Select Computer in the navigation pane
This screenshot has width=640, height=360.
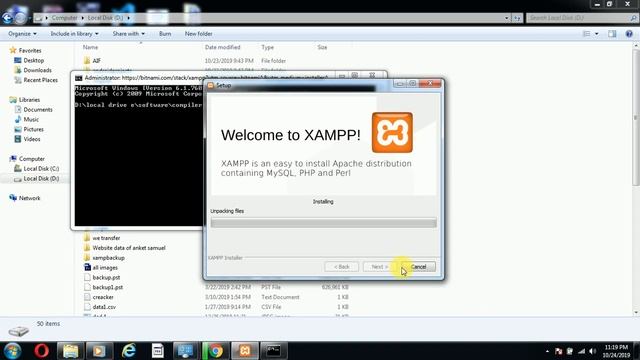(31, 159)
